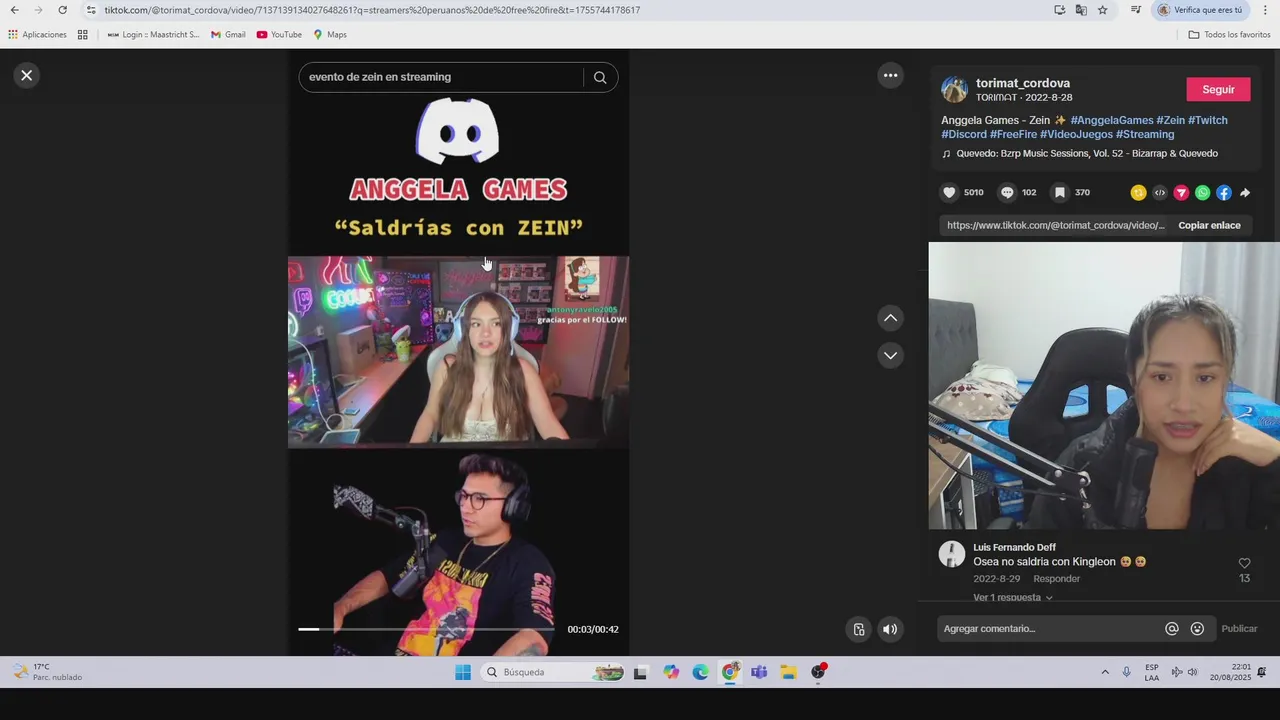Viewport: 1280px width, 720px height.
Task: Open Luis Fernando Deff's avatar
Action: (x=952, y=554)
